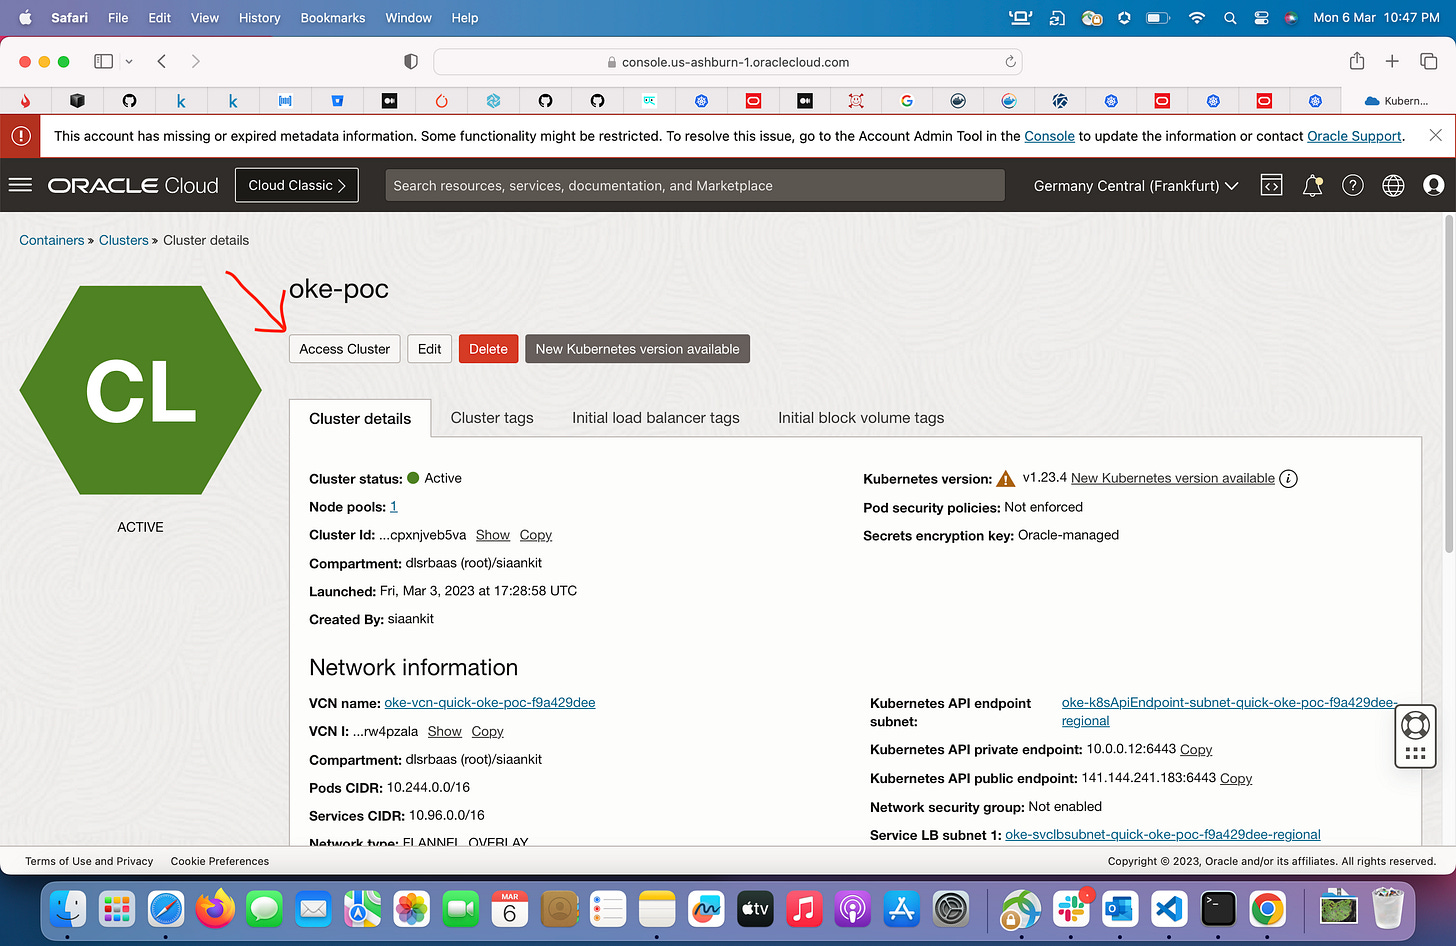Image resolution: width=1456 pixels, height=946 pixels.
Task: Open the floating Support lifebuoy icon
Action: click(x=1415, y=724)
